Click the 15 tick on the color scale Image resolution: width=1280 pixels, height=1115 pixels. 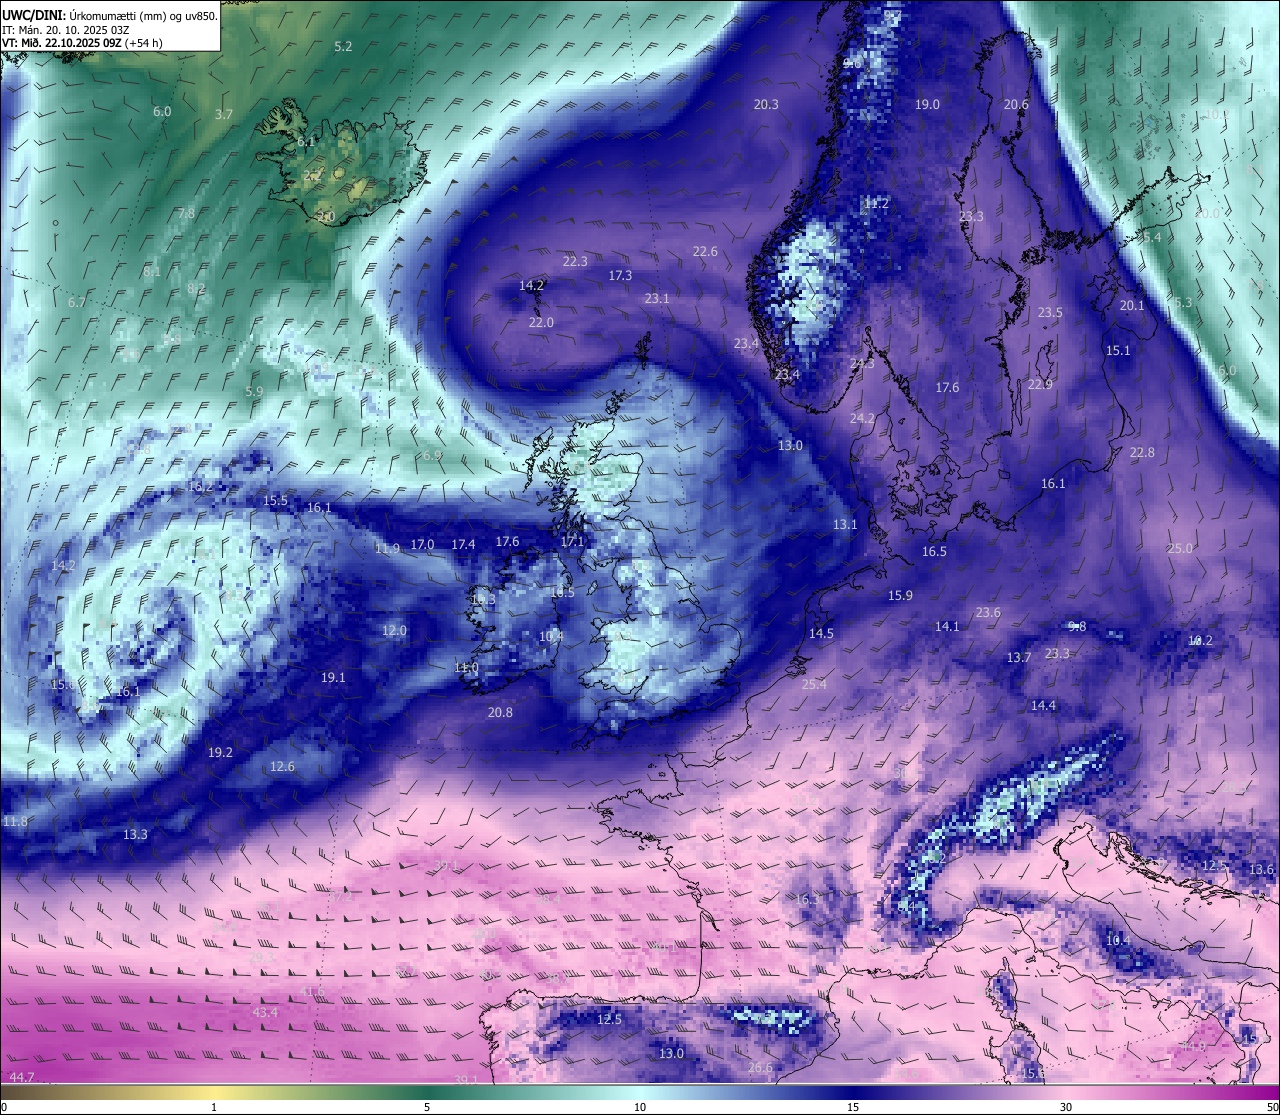point(853,1107)
